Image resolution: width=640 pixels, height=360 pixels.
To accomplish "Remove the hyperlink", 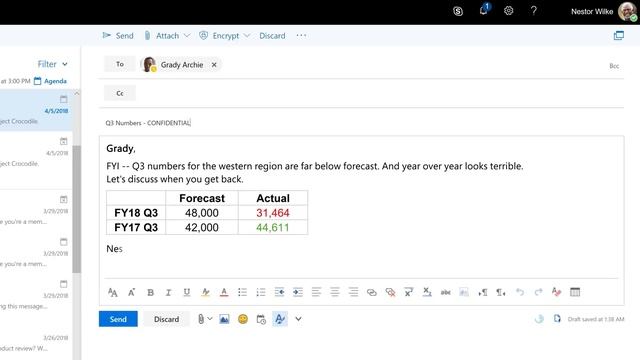I will 390,292.
